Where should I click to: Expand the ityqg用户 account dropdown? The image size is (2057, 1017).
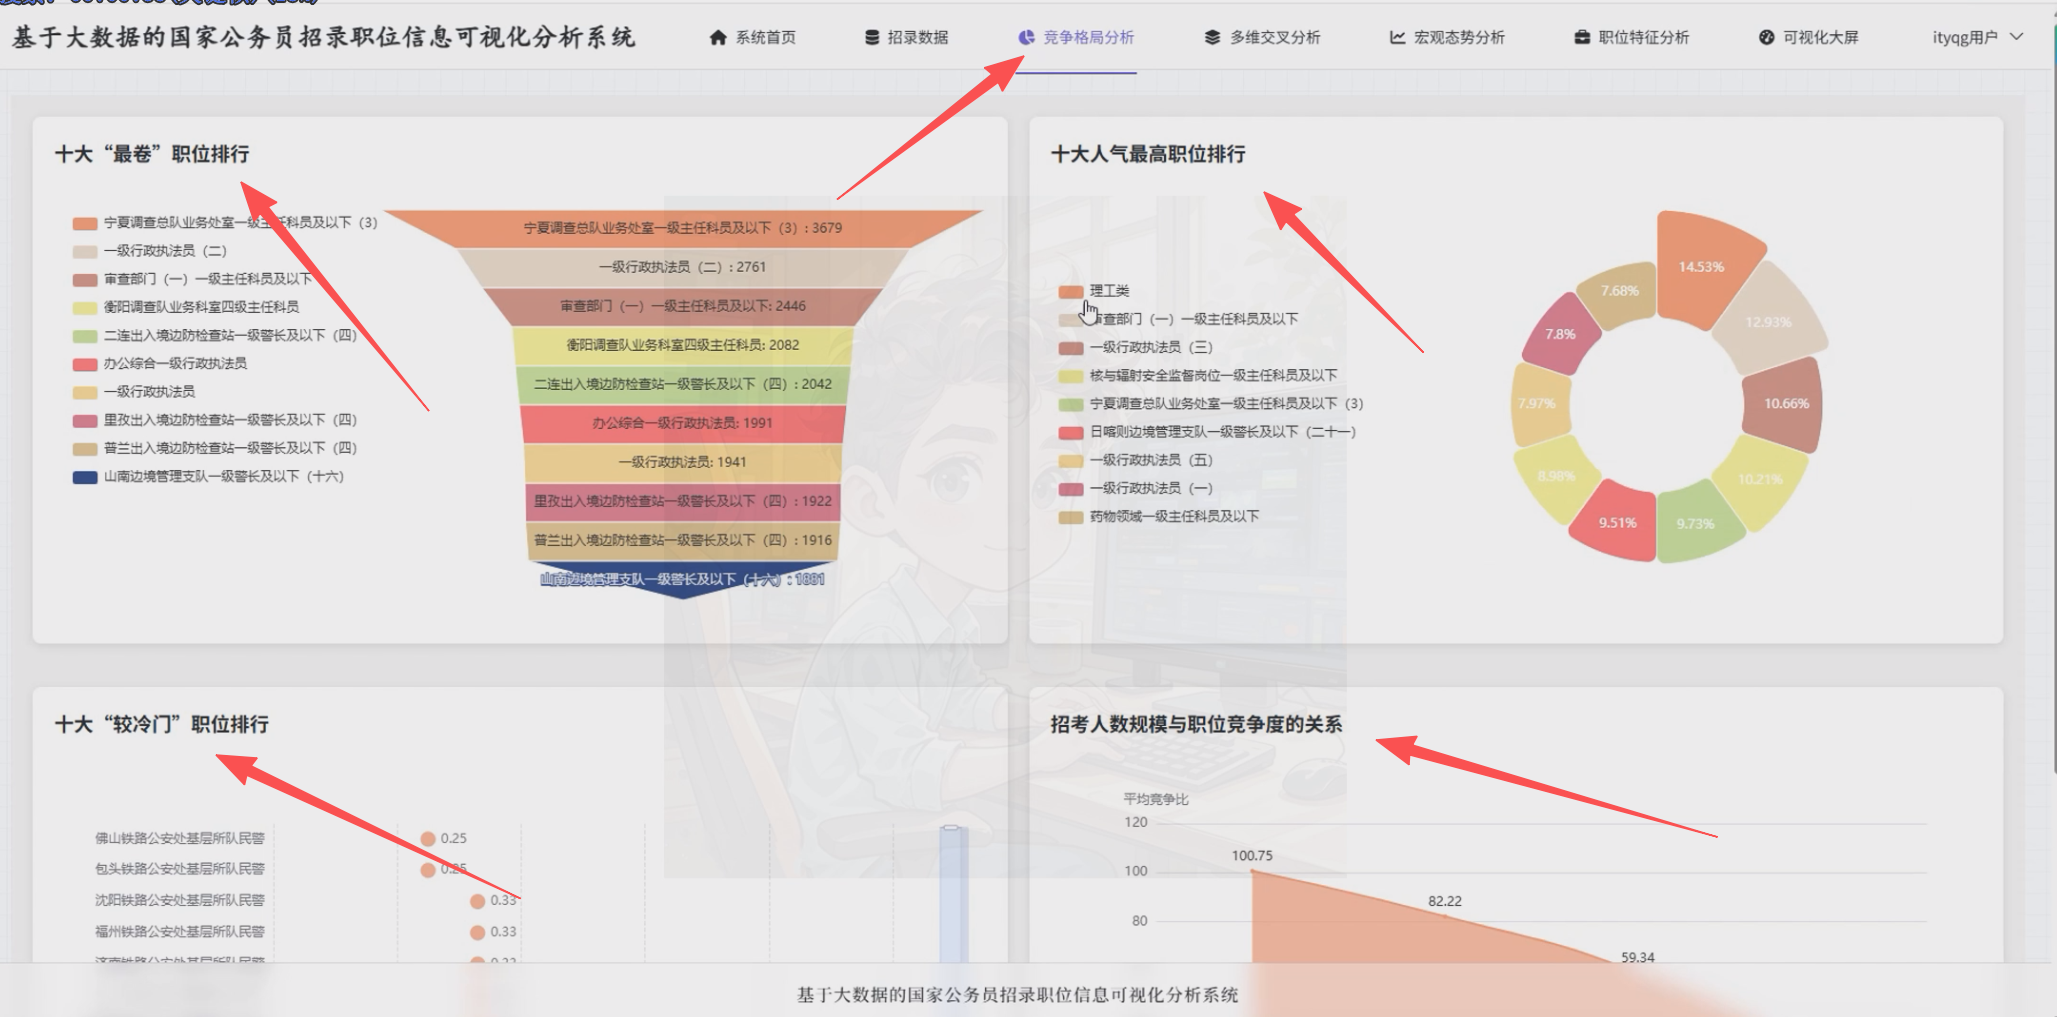[x=1977, y=38]
